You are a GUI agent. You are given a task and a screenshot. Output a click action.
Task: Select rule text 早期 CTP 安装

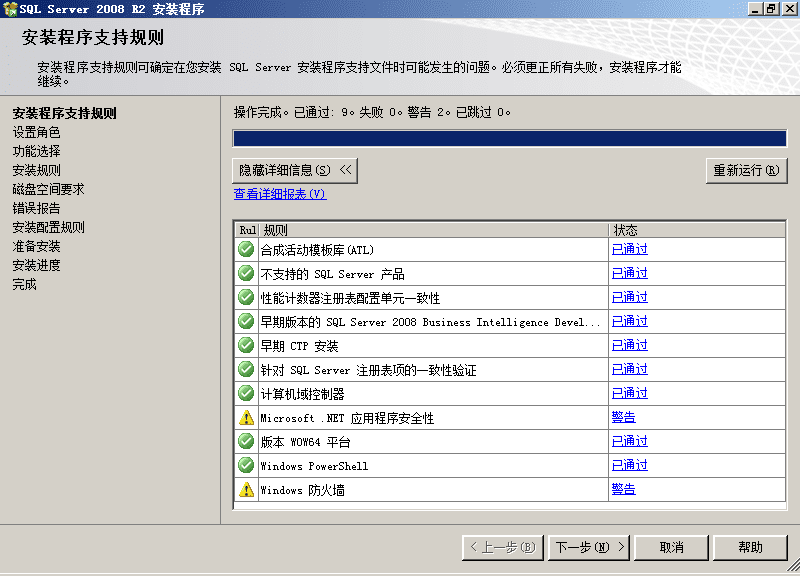pyautogui.click(x=299, y=346)
